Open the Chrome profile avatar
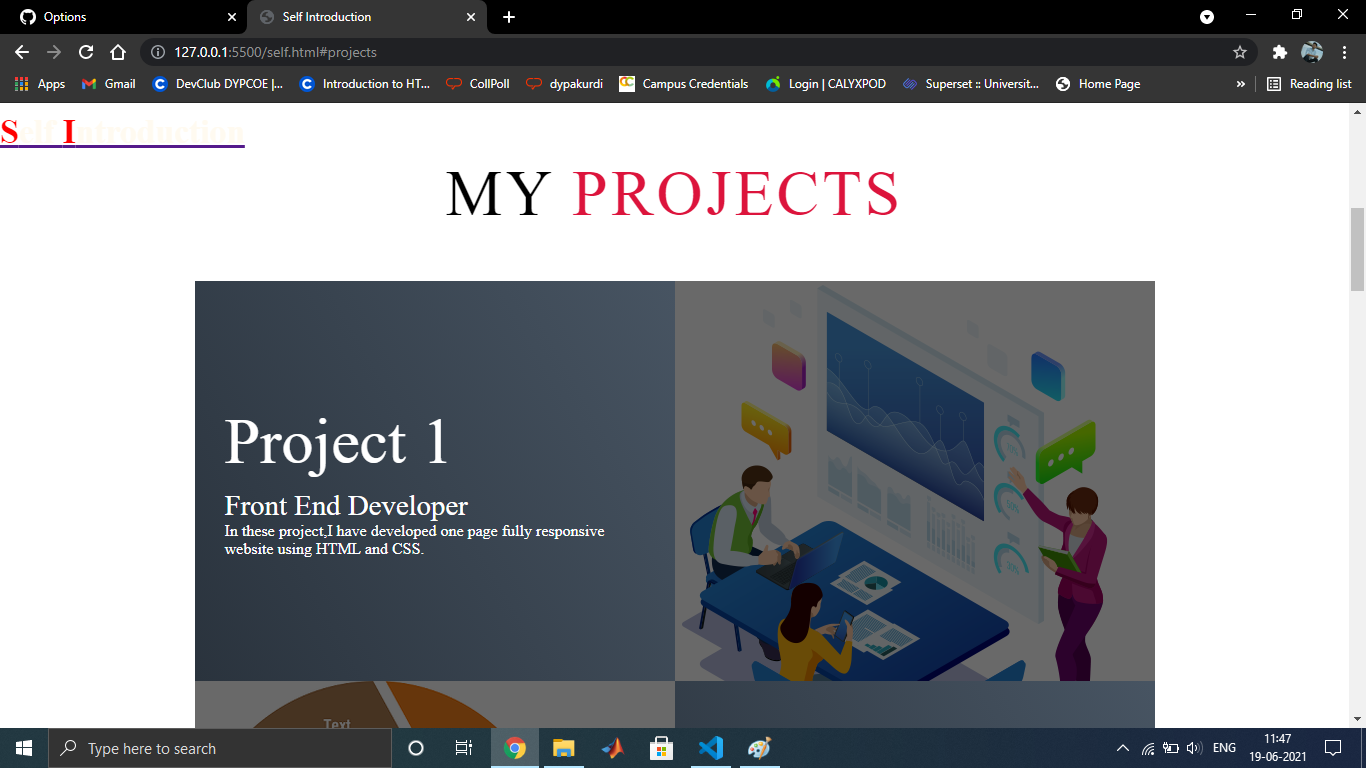Viewport: 1366px width, 768px height. (x=1312, y=52)
